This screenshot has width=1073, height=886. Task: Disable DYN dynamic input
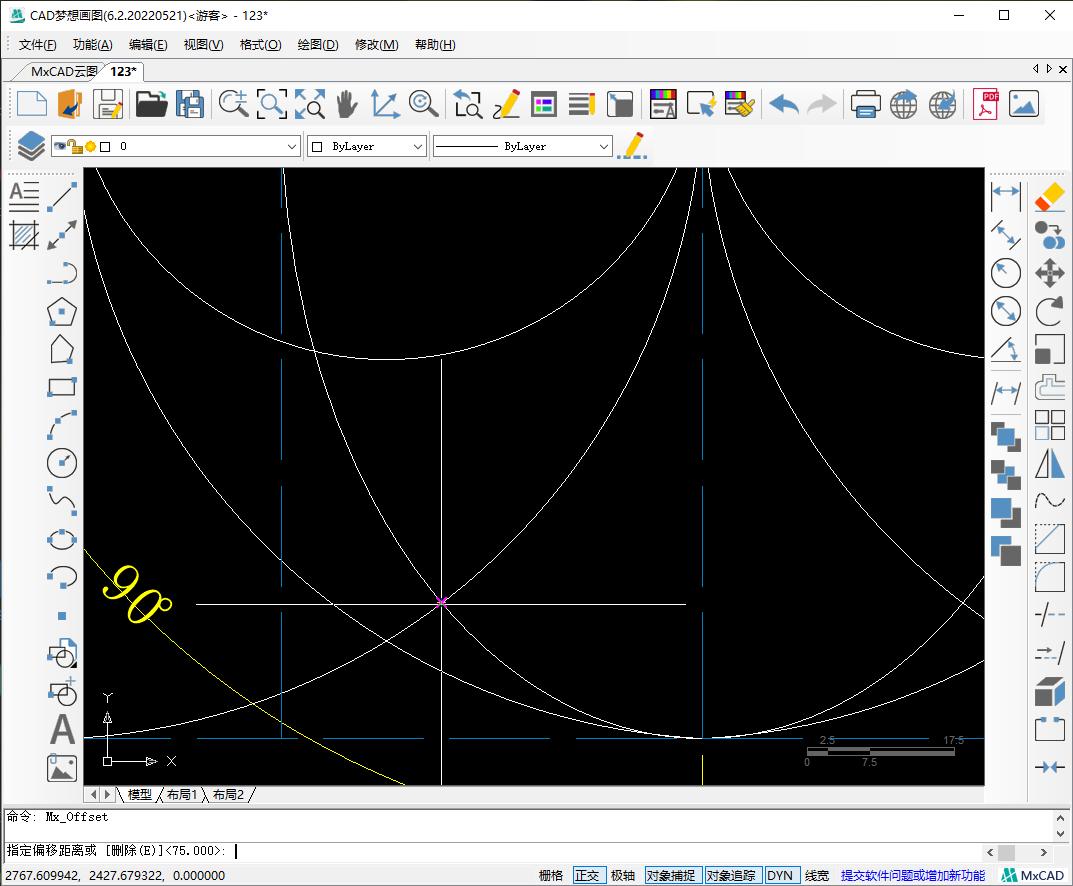point(780,875)
